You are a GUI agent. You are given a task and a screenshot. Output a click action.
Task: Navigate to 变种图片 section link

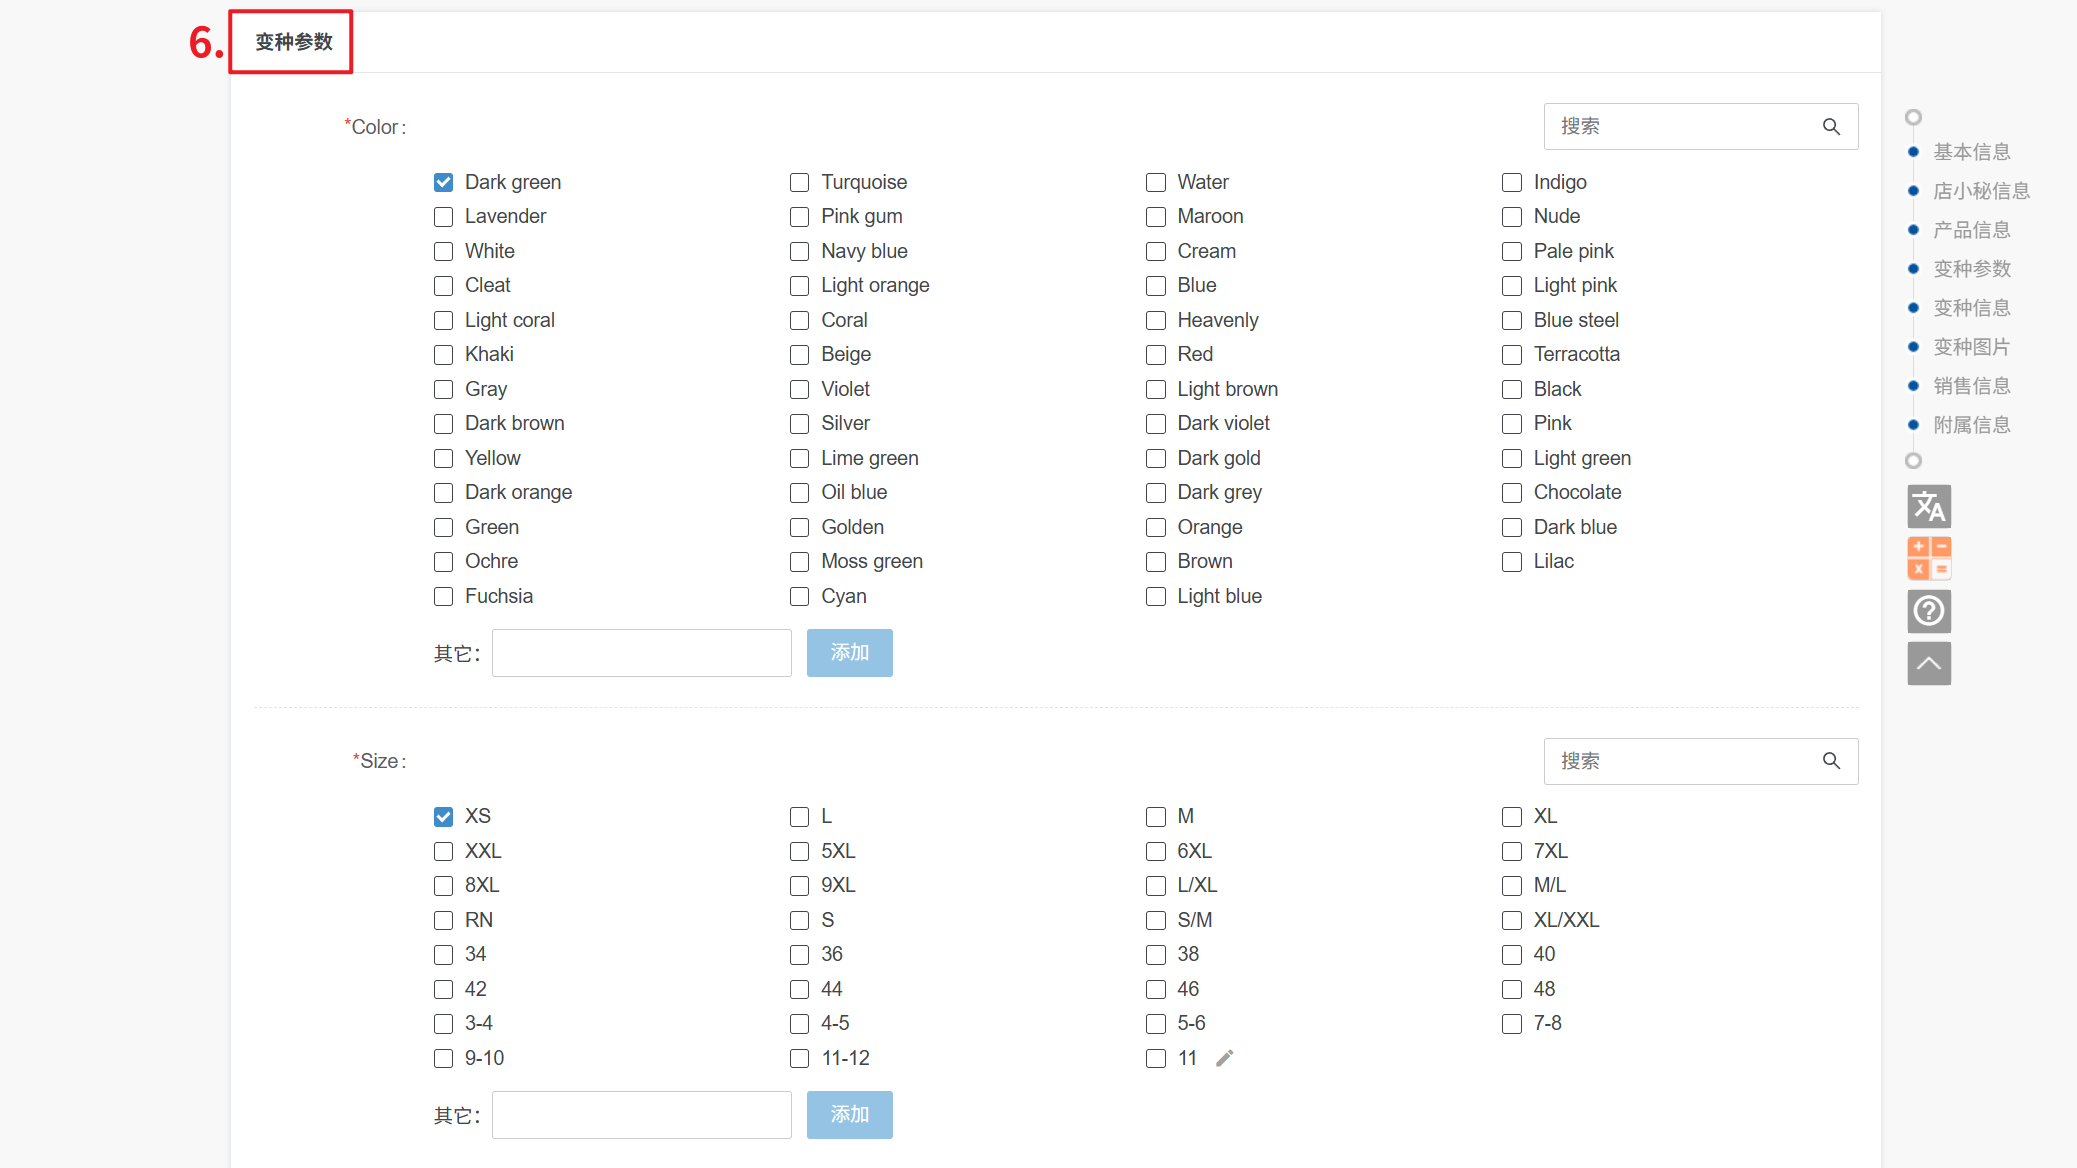pos(1971,347)
